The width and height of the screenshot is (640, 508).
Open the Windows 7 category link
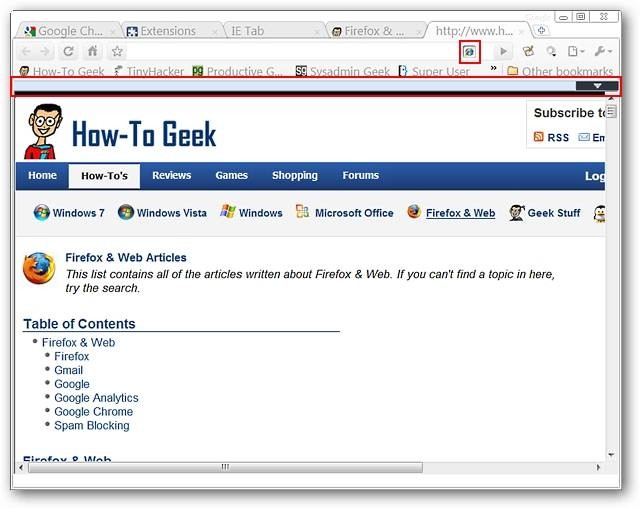coord(78,213)
